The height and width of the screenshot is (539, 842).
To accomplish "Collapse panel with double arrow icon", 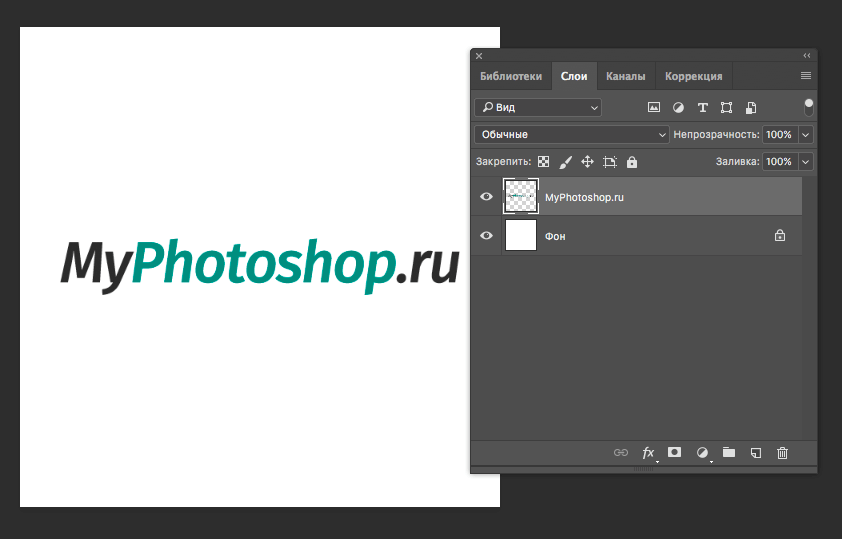I will 807,56.
